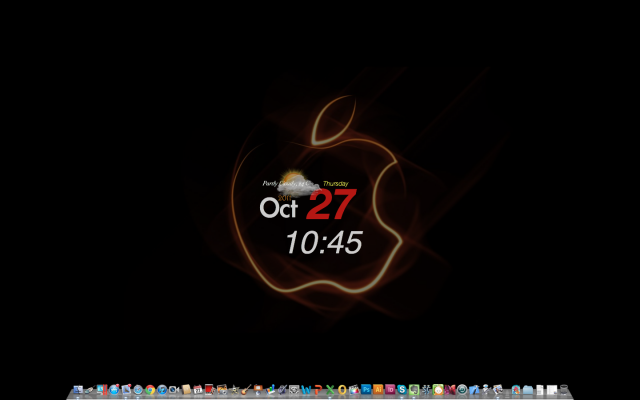
Task: Open Skype from the dock
Action: point(402,390)
